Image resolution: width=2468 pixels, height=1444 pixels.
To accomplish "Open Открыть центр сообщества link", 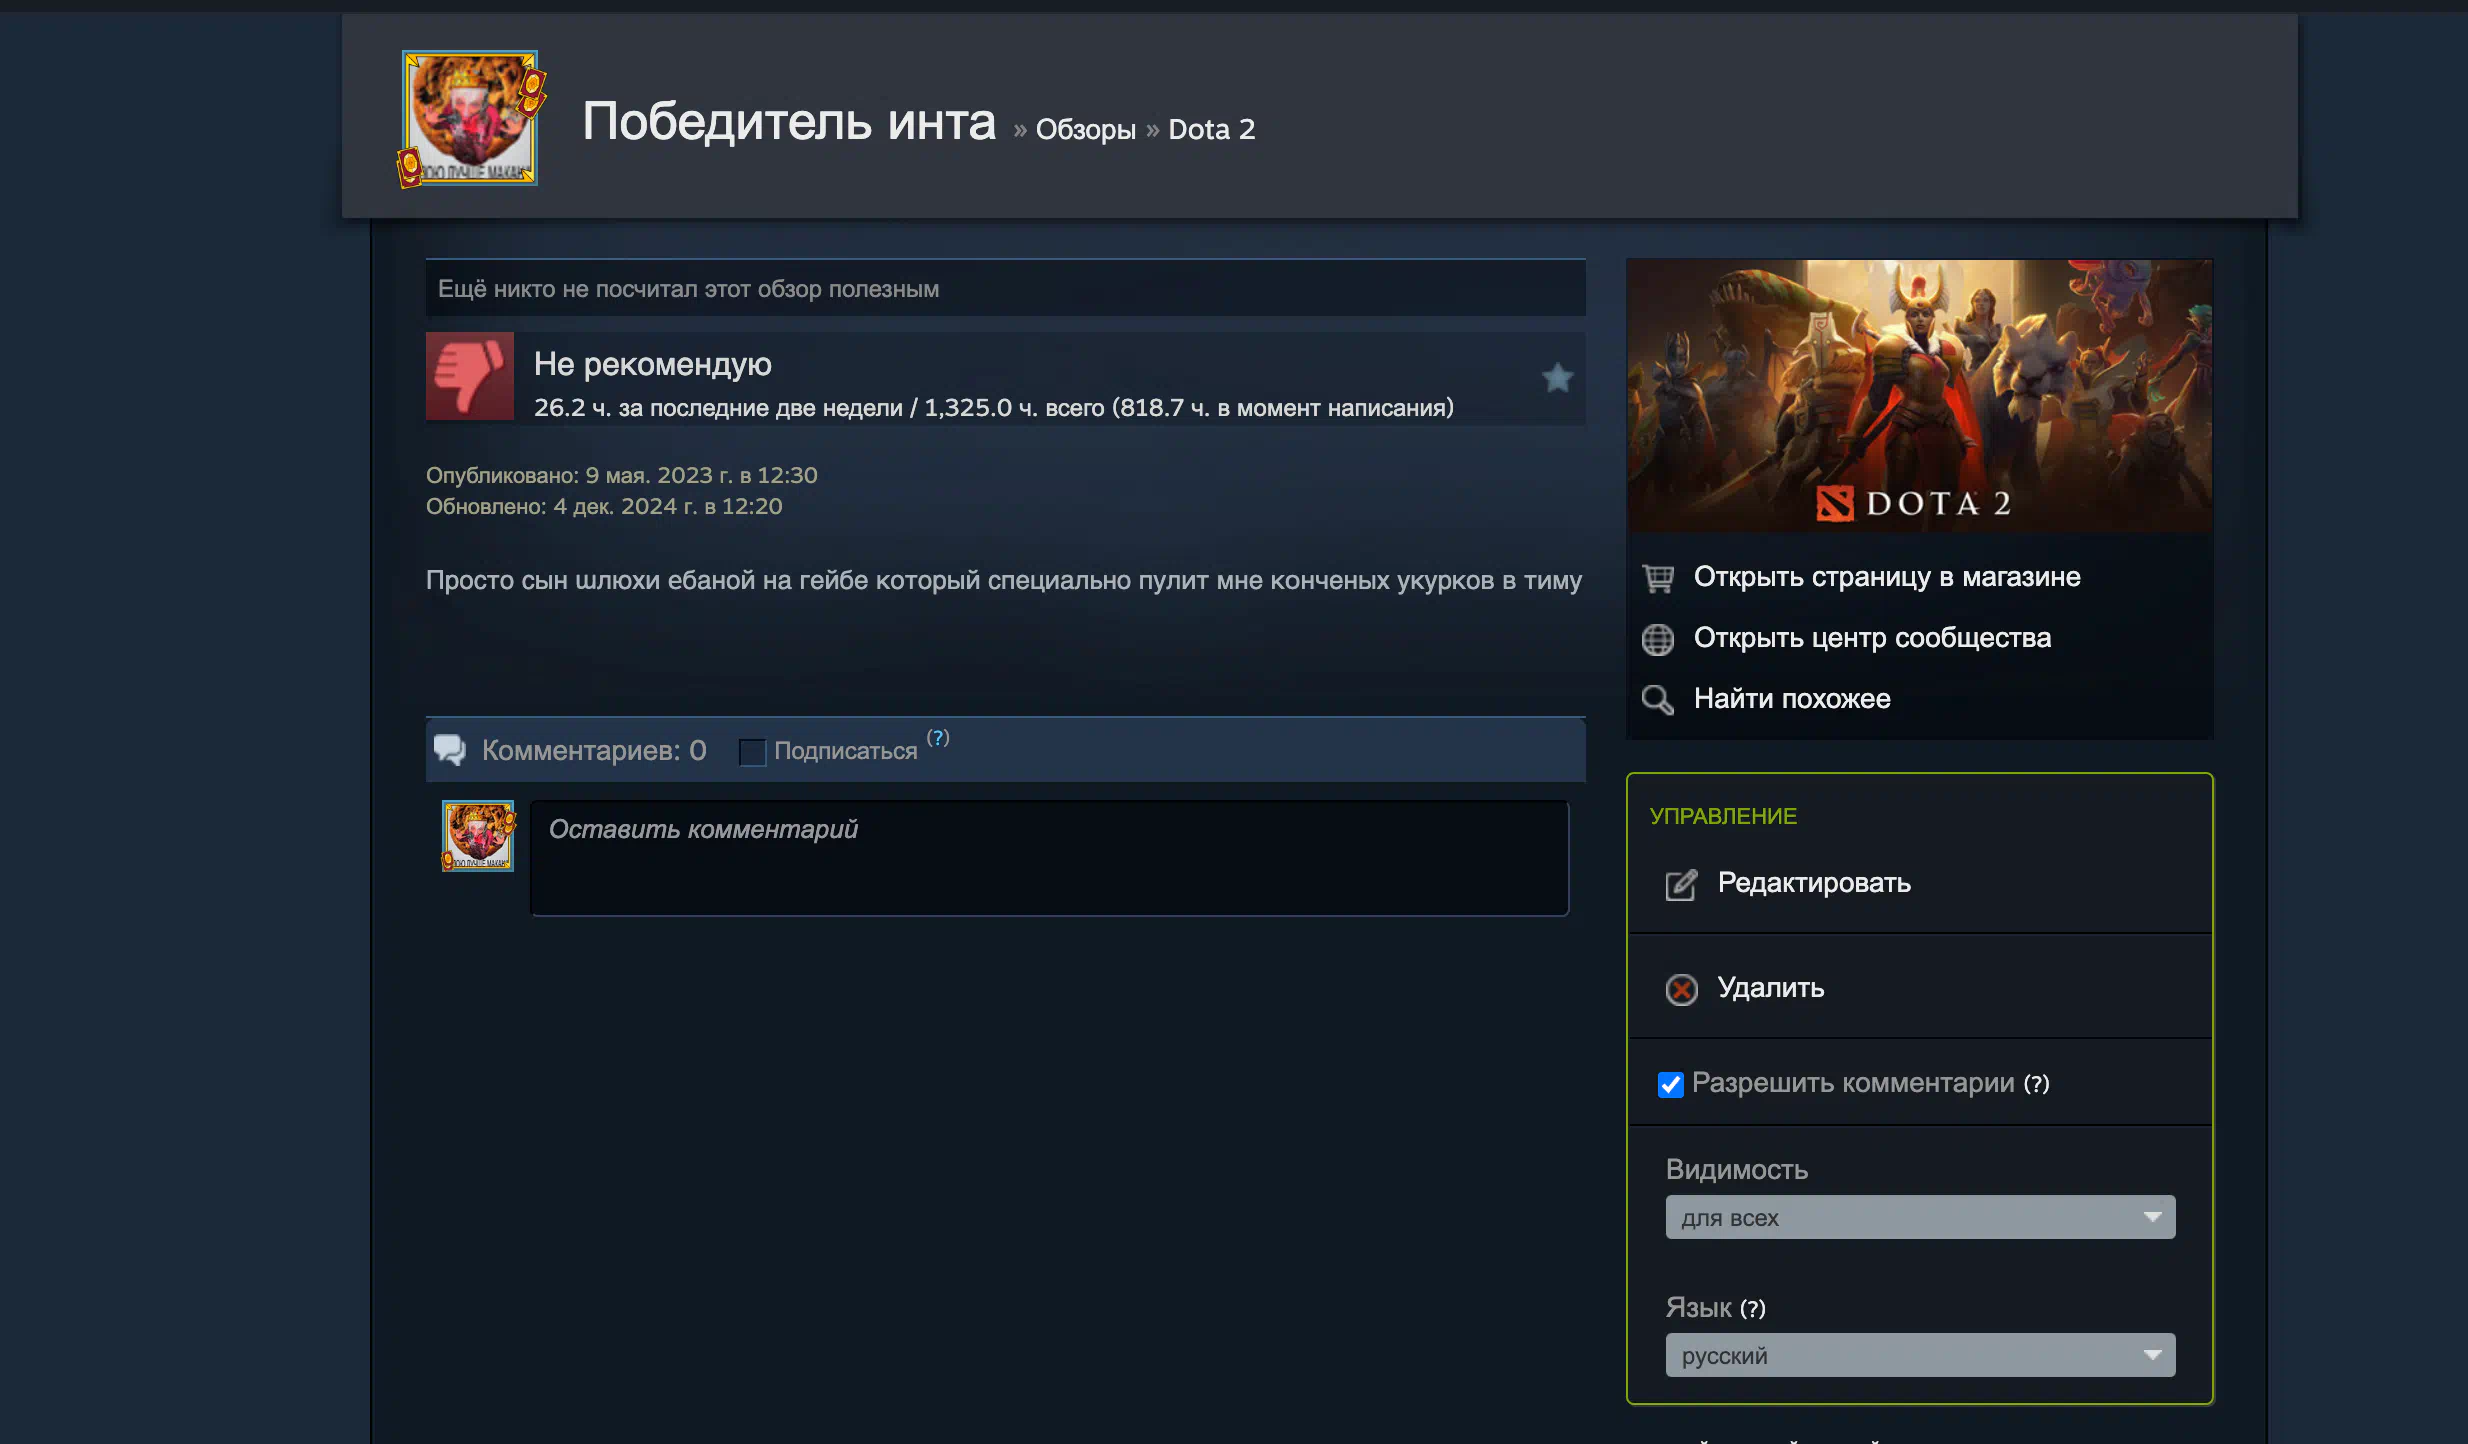I will 1872,638.
